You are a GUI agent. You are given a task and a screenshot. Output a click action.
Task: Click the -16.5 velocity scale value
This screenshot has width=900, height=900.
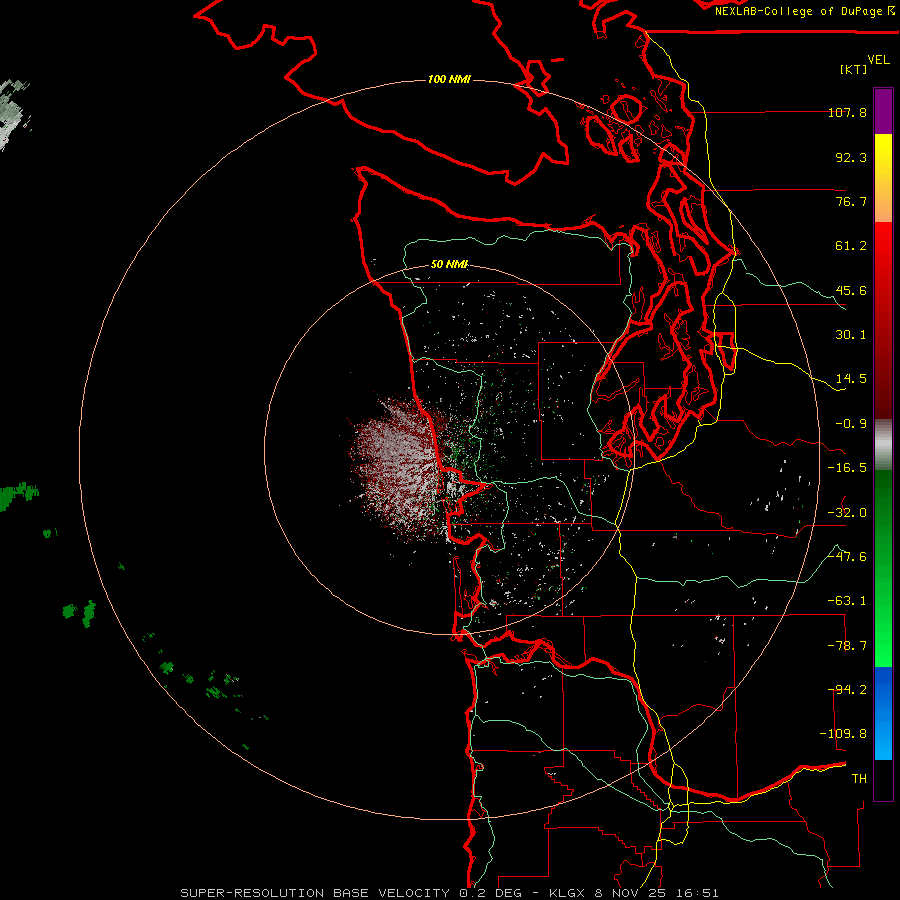click(847, 468)
